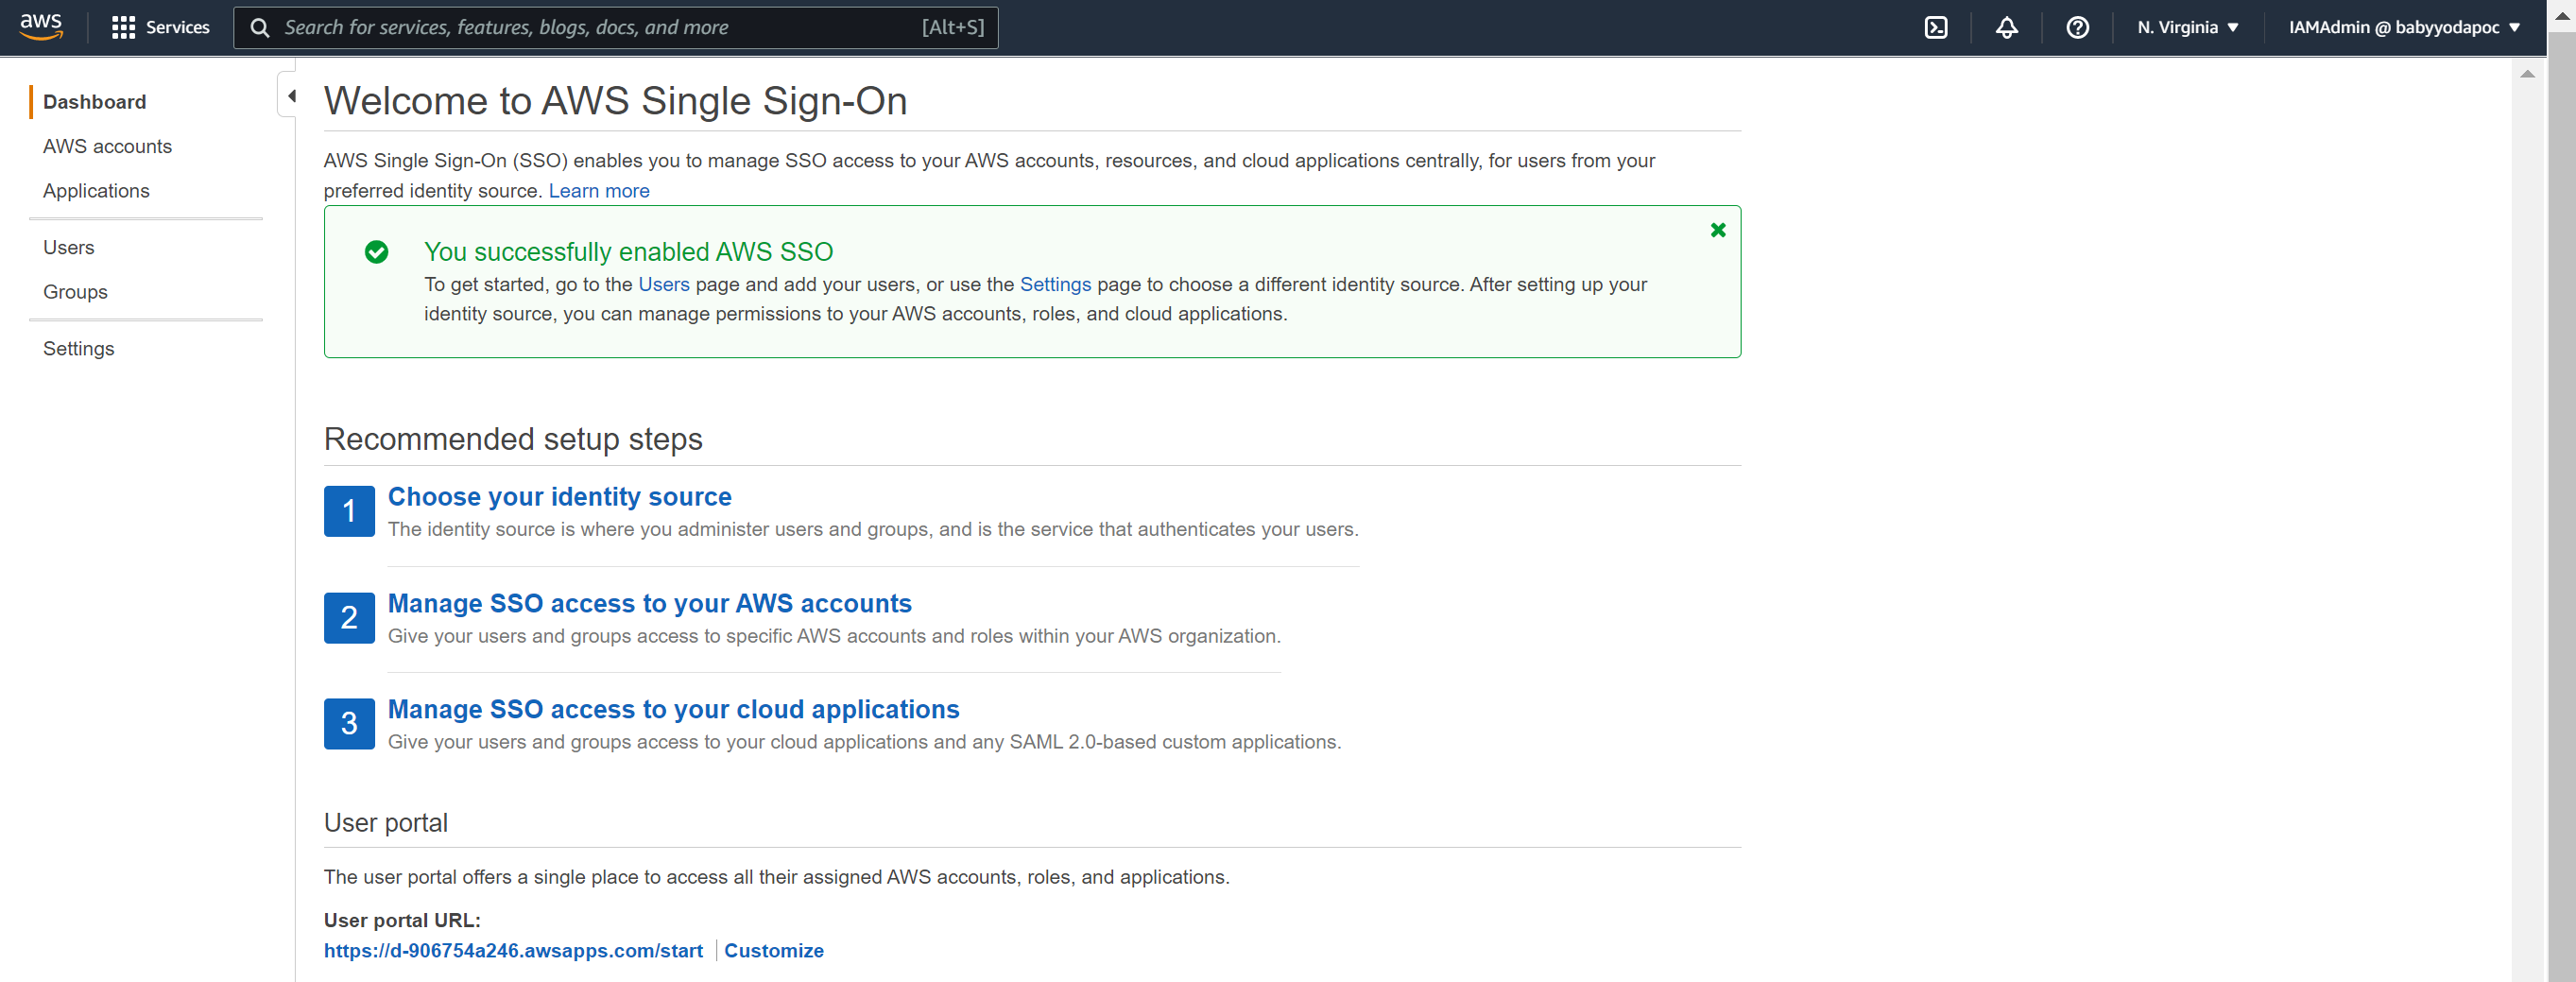This screenshot has width=2576, height=982.
Task: Open Choose your identity source
Action: [559, 496]
